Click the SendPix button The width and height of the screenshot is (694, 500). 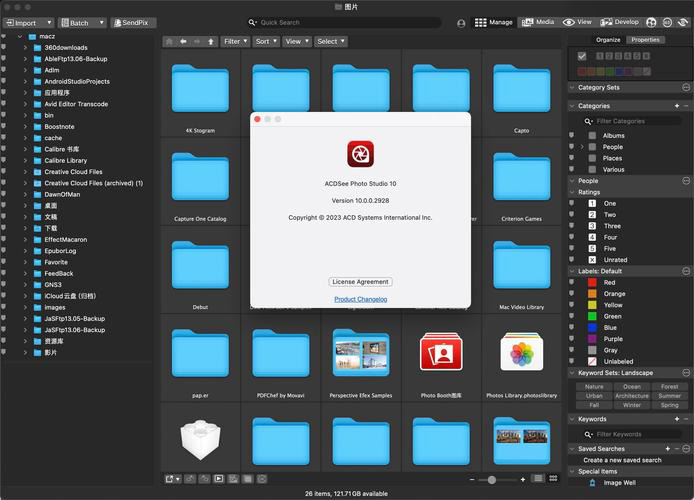pos(133,23)
